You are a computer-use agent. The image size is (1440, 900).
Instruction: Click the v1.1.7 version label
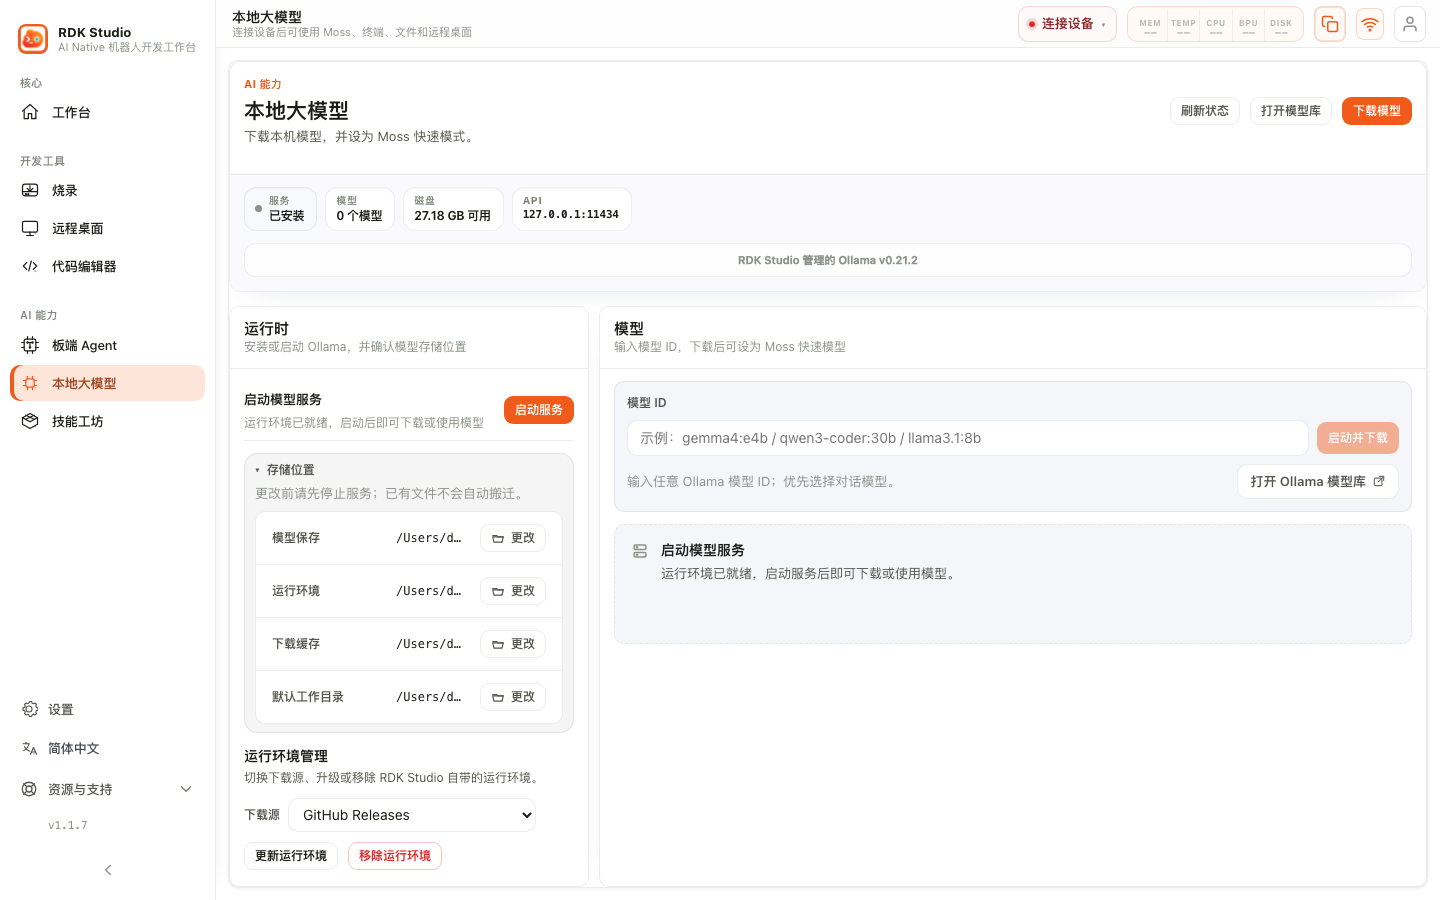[68, 826]
